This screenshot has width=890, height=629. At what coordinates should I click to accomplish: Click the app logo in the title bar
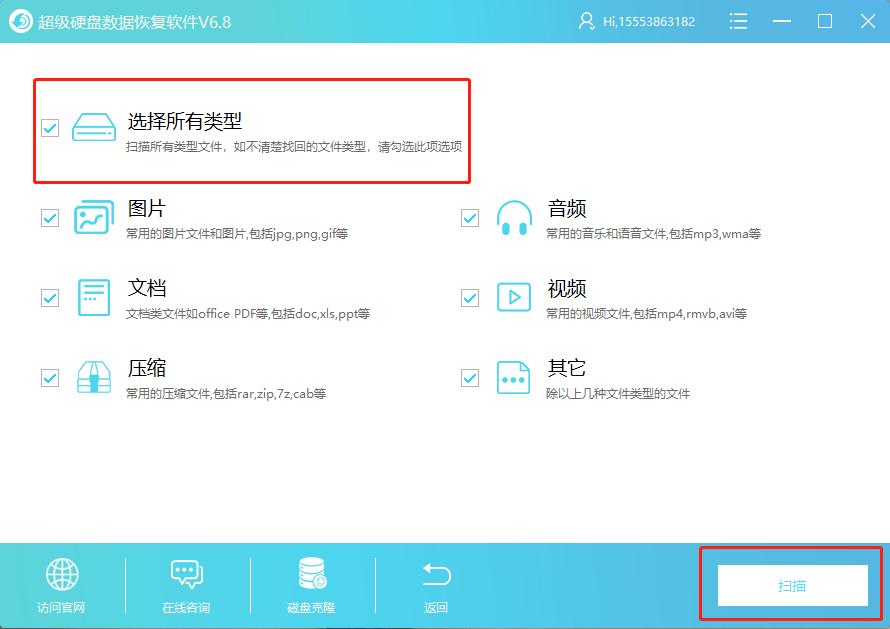click(x=19, y=20)
